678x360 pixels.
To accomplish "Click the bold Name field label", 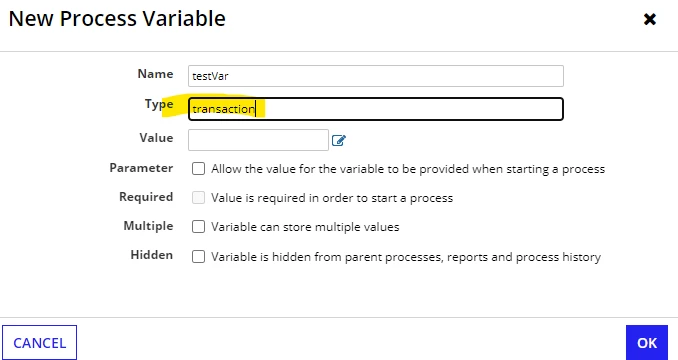I will (x=155, y=74).
